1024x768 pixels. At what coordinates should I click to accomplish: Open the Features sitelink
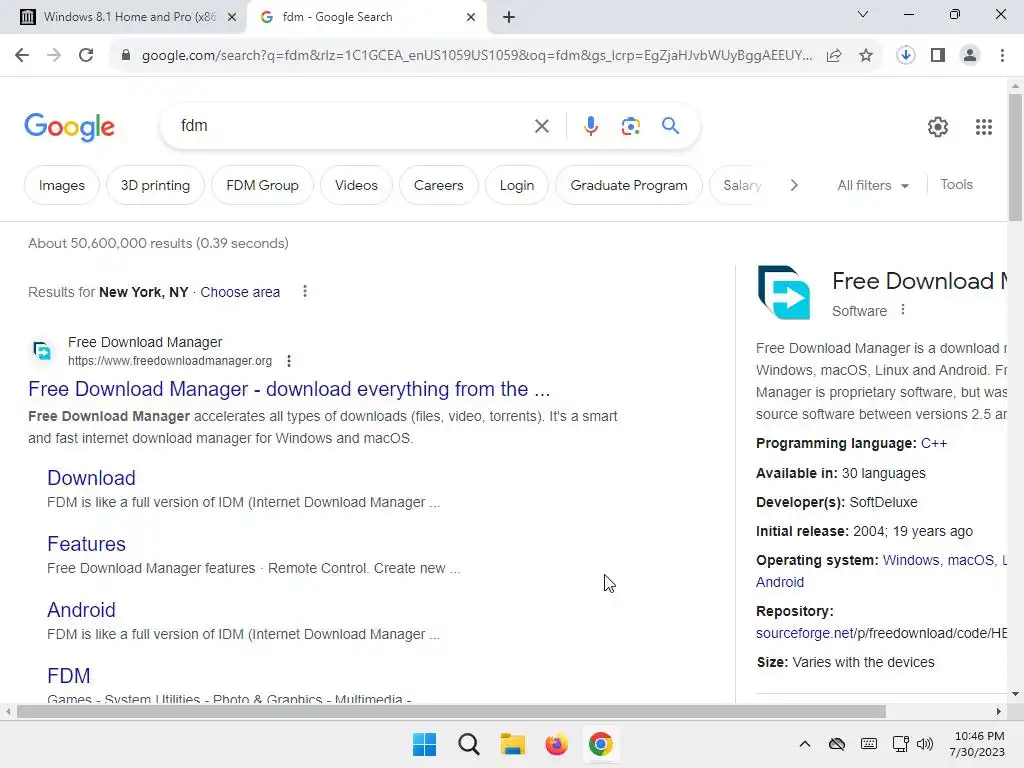point(86,544)
